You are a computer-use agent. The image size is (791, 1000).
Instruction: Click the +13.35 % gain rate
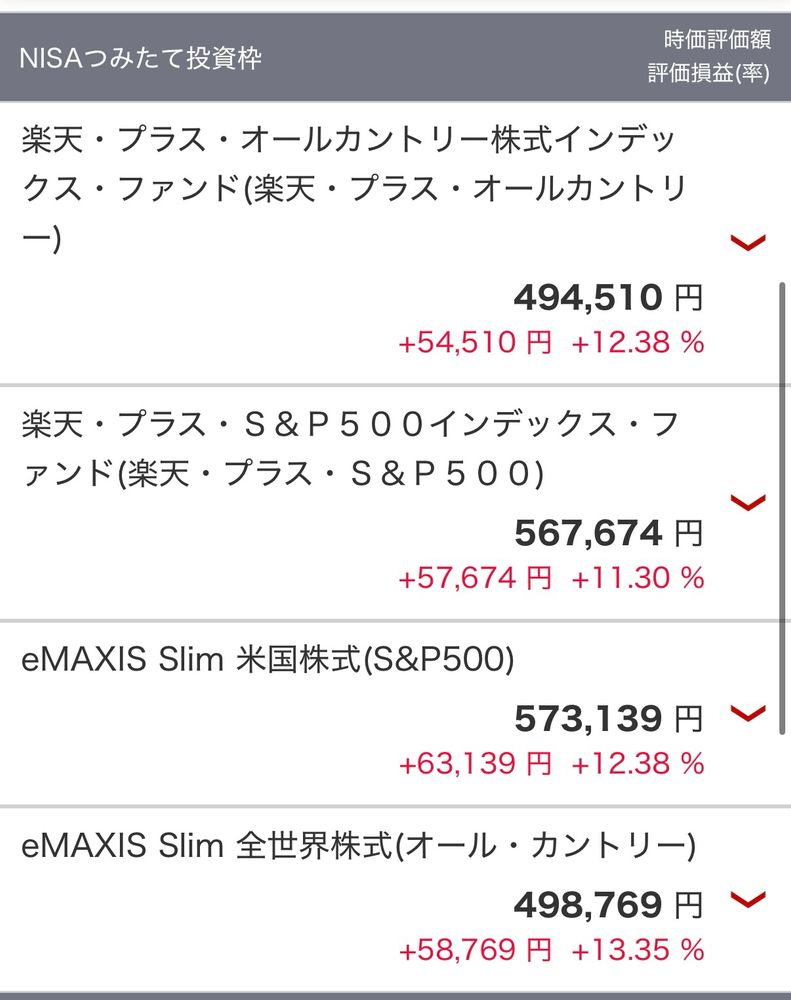(638, 949)
